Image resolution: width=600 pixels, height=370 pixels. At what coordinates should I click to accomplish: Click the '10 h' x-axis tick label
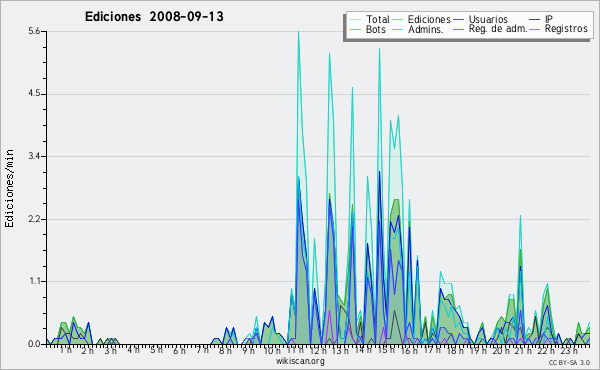point(272,350)
